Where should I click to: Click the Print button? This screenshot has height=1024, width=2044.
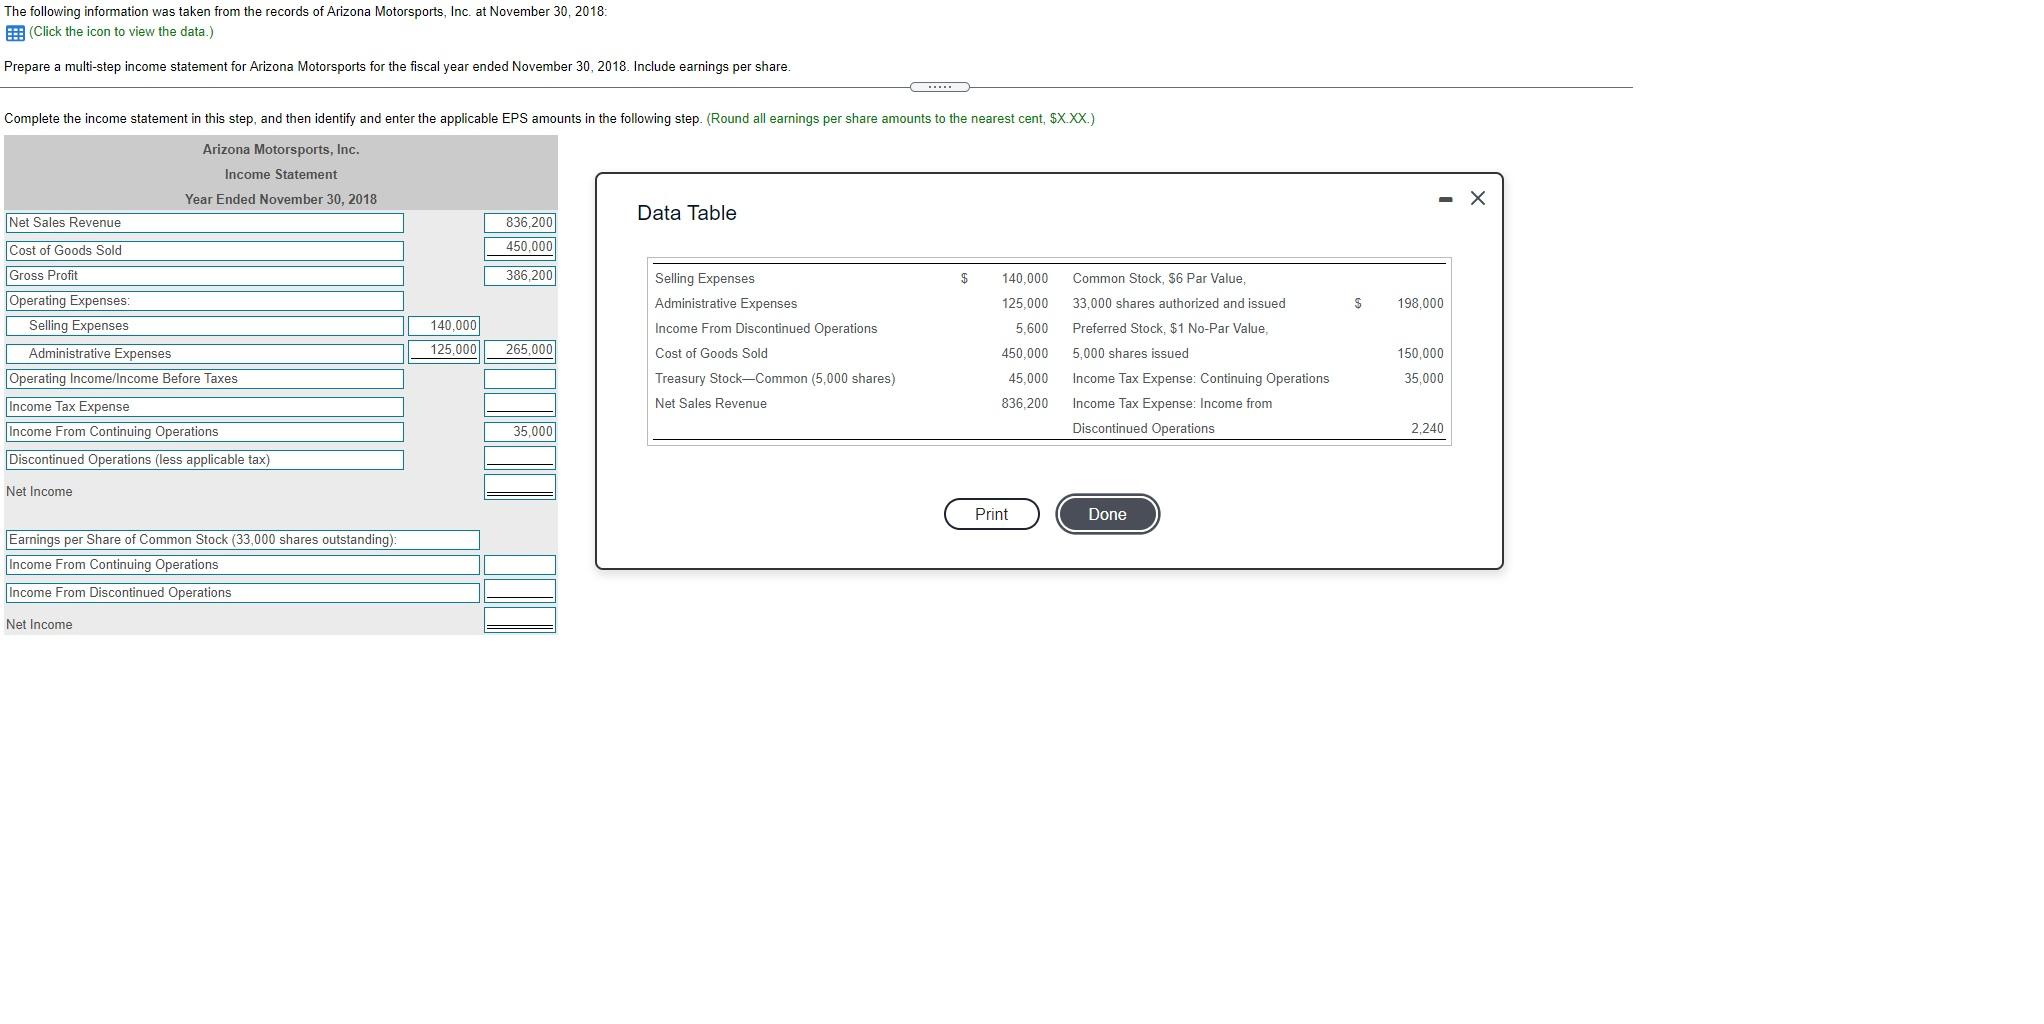[991, 514]
